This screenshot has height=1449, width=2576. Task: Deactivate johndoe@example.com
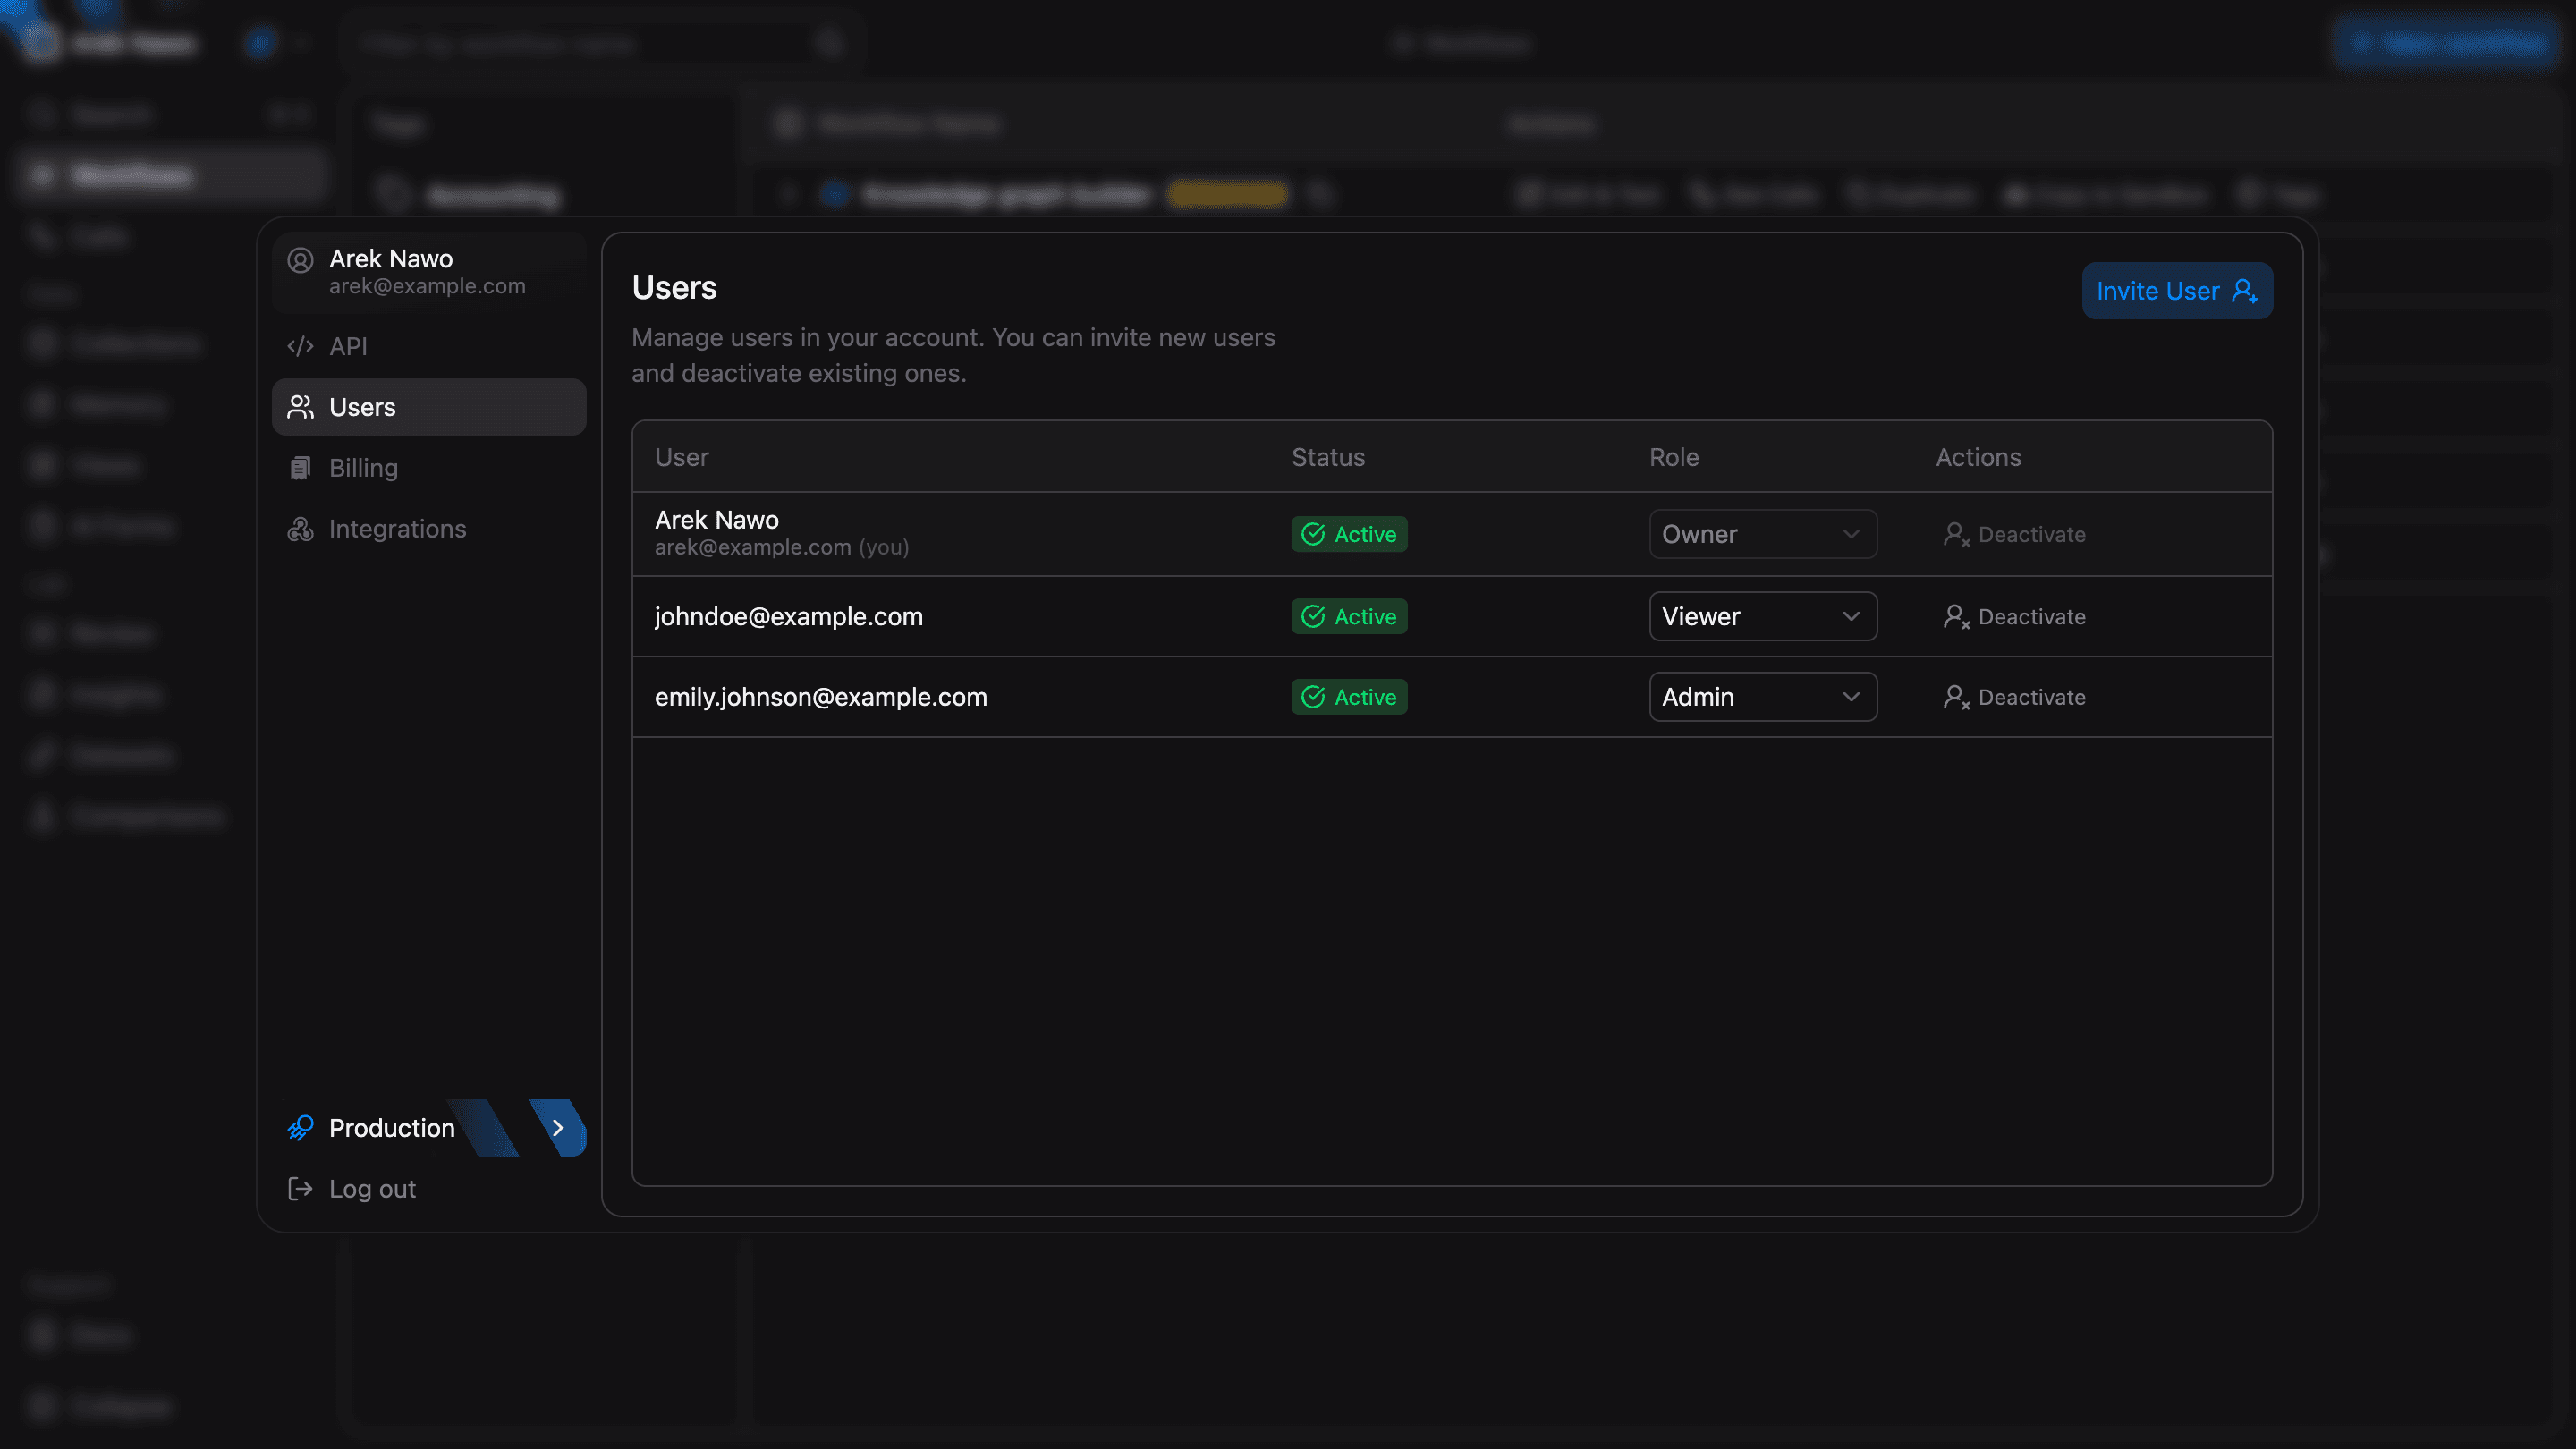coord(2014,616)
